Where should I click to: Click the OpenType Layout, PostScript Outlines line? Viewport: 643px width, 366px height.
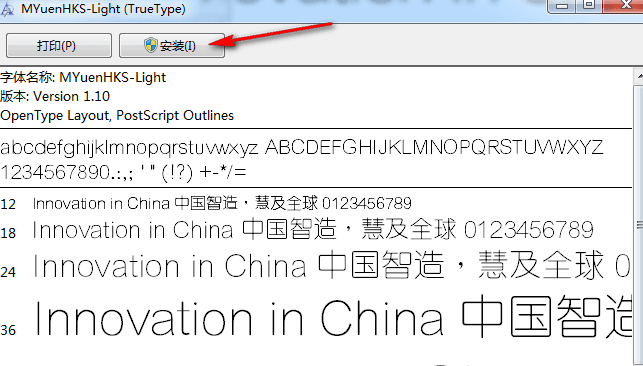click(x=117, y=116)
